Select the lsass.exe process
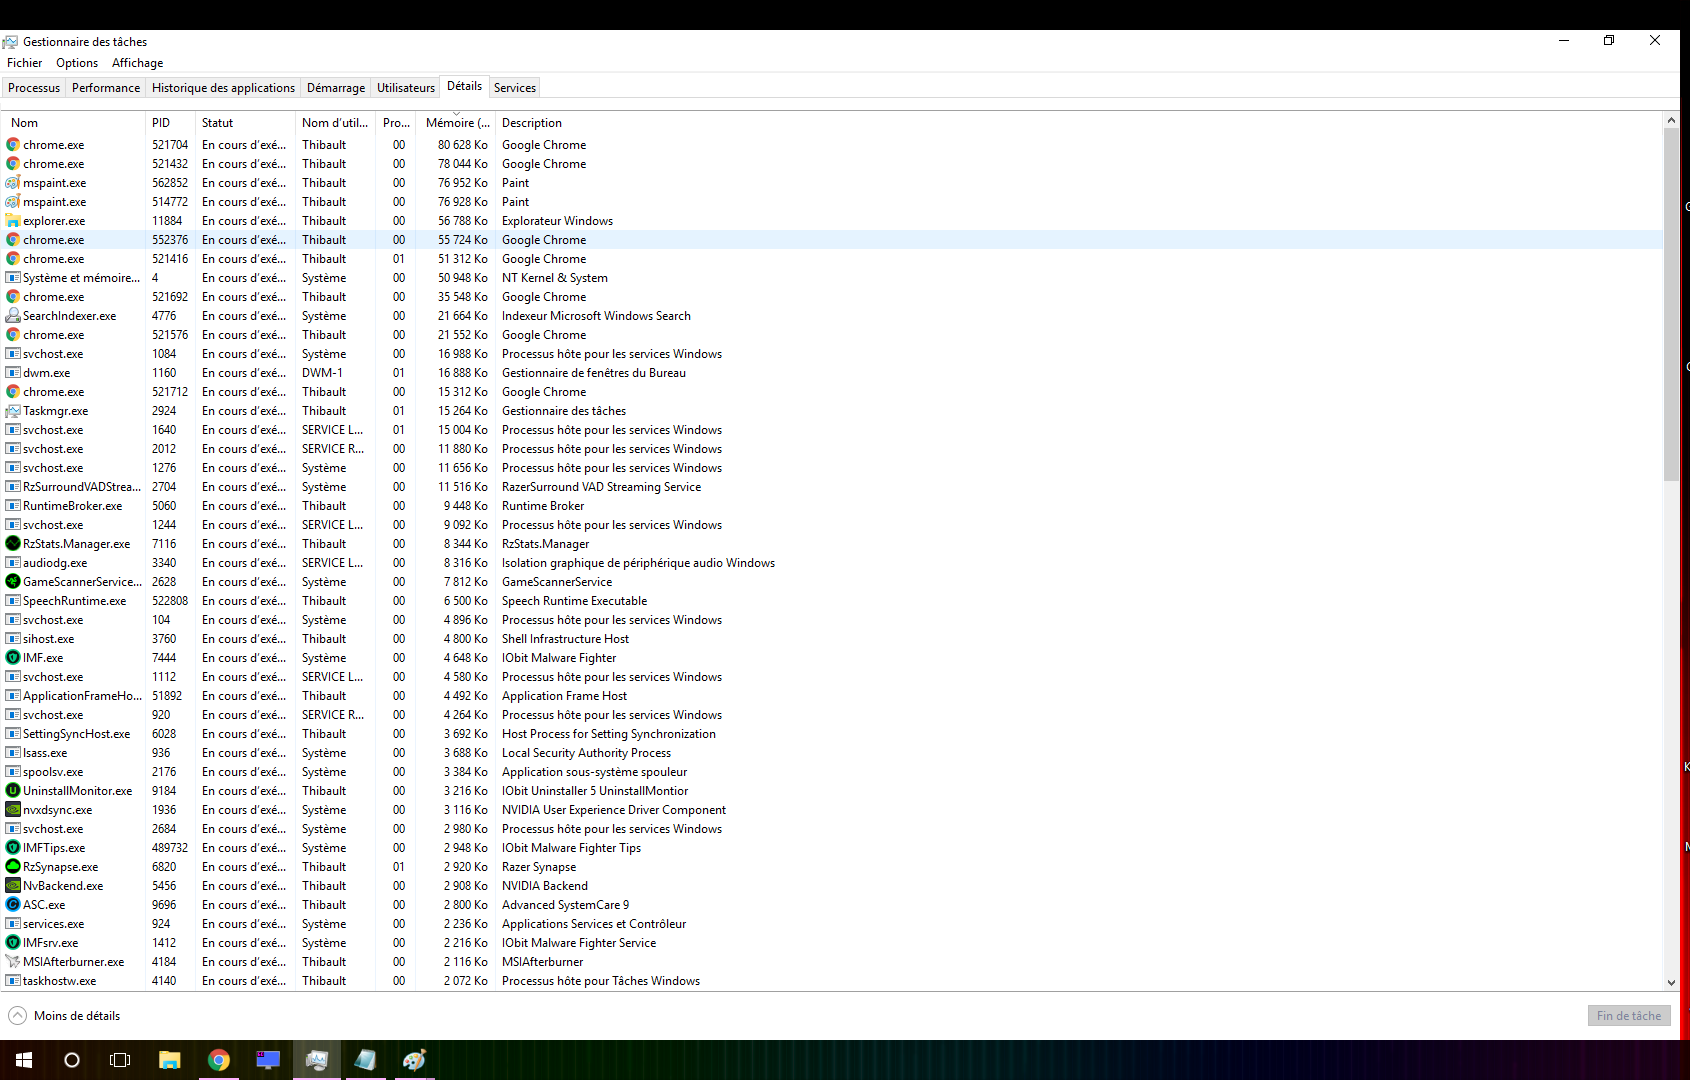Image resolution: width=1690 pixels, height=1080 pixels. [x=833, y=753]
